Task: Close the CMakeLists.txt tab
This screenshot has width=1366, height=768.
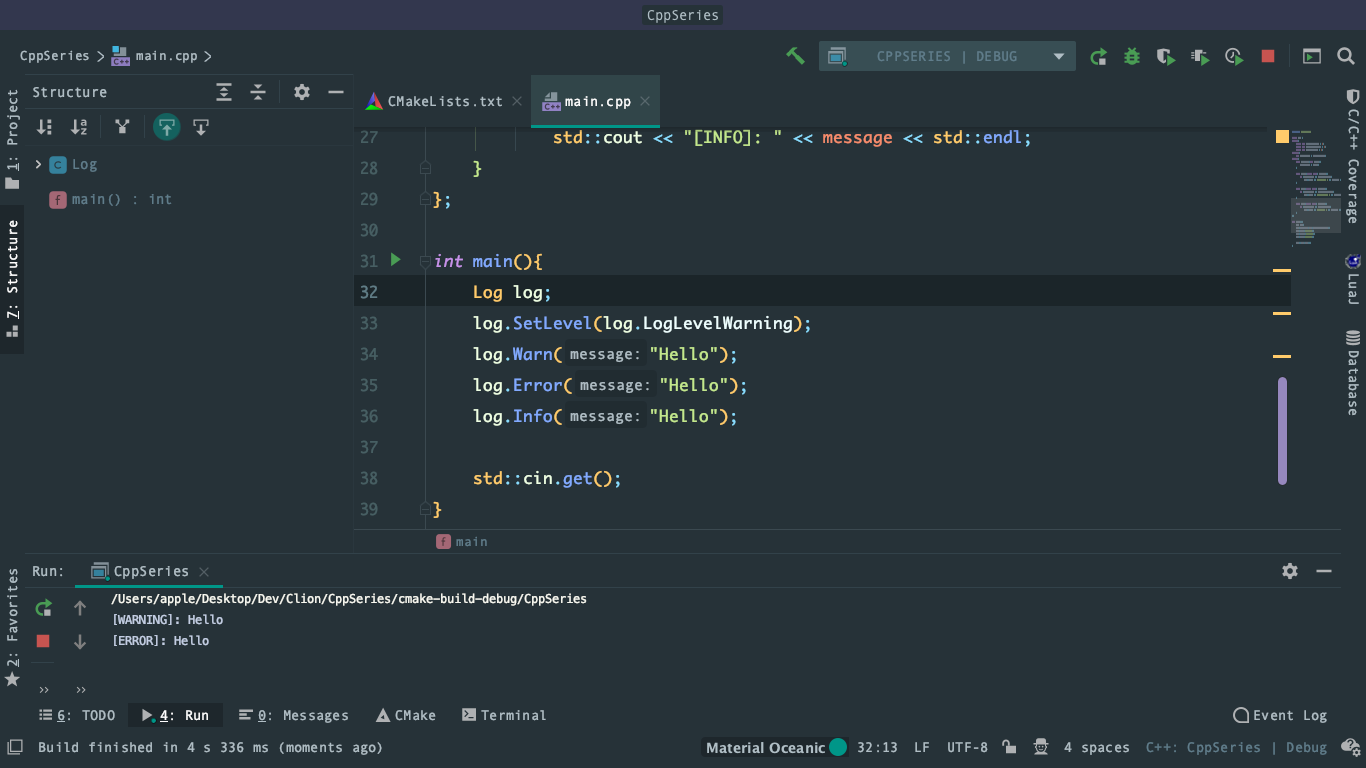Action: 517,101
